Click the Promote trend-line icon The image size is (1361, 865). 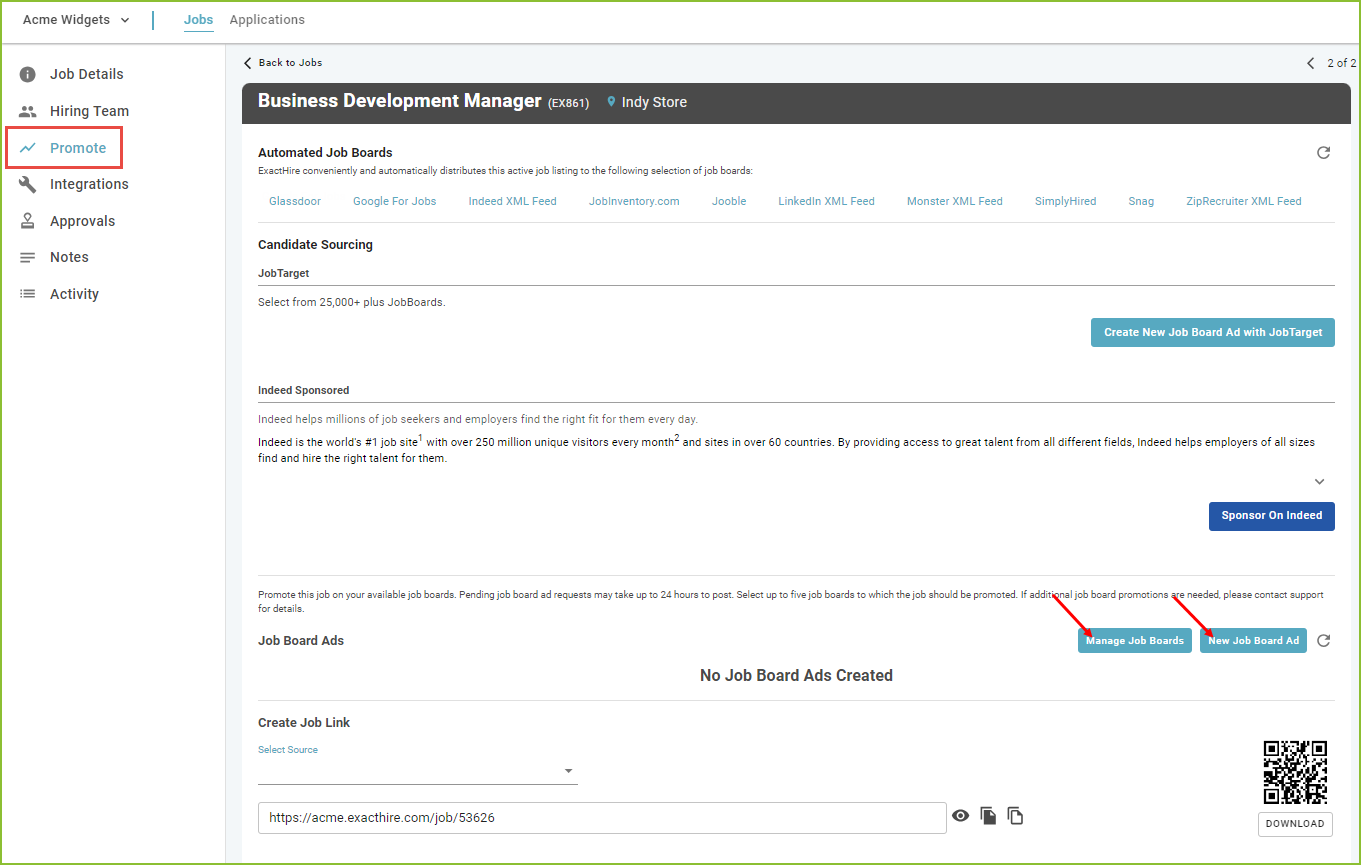pyautogui.click(x=28, y=148)
